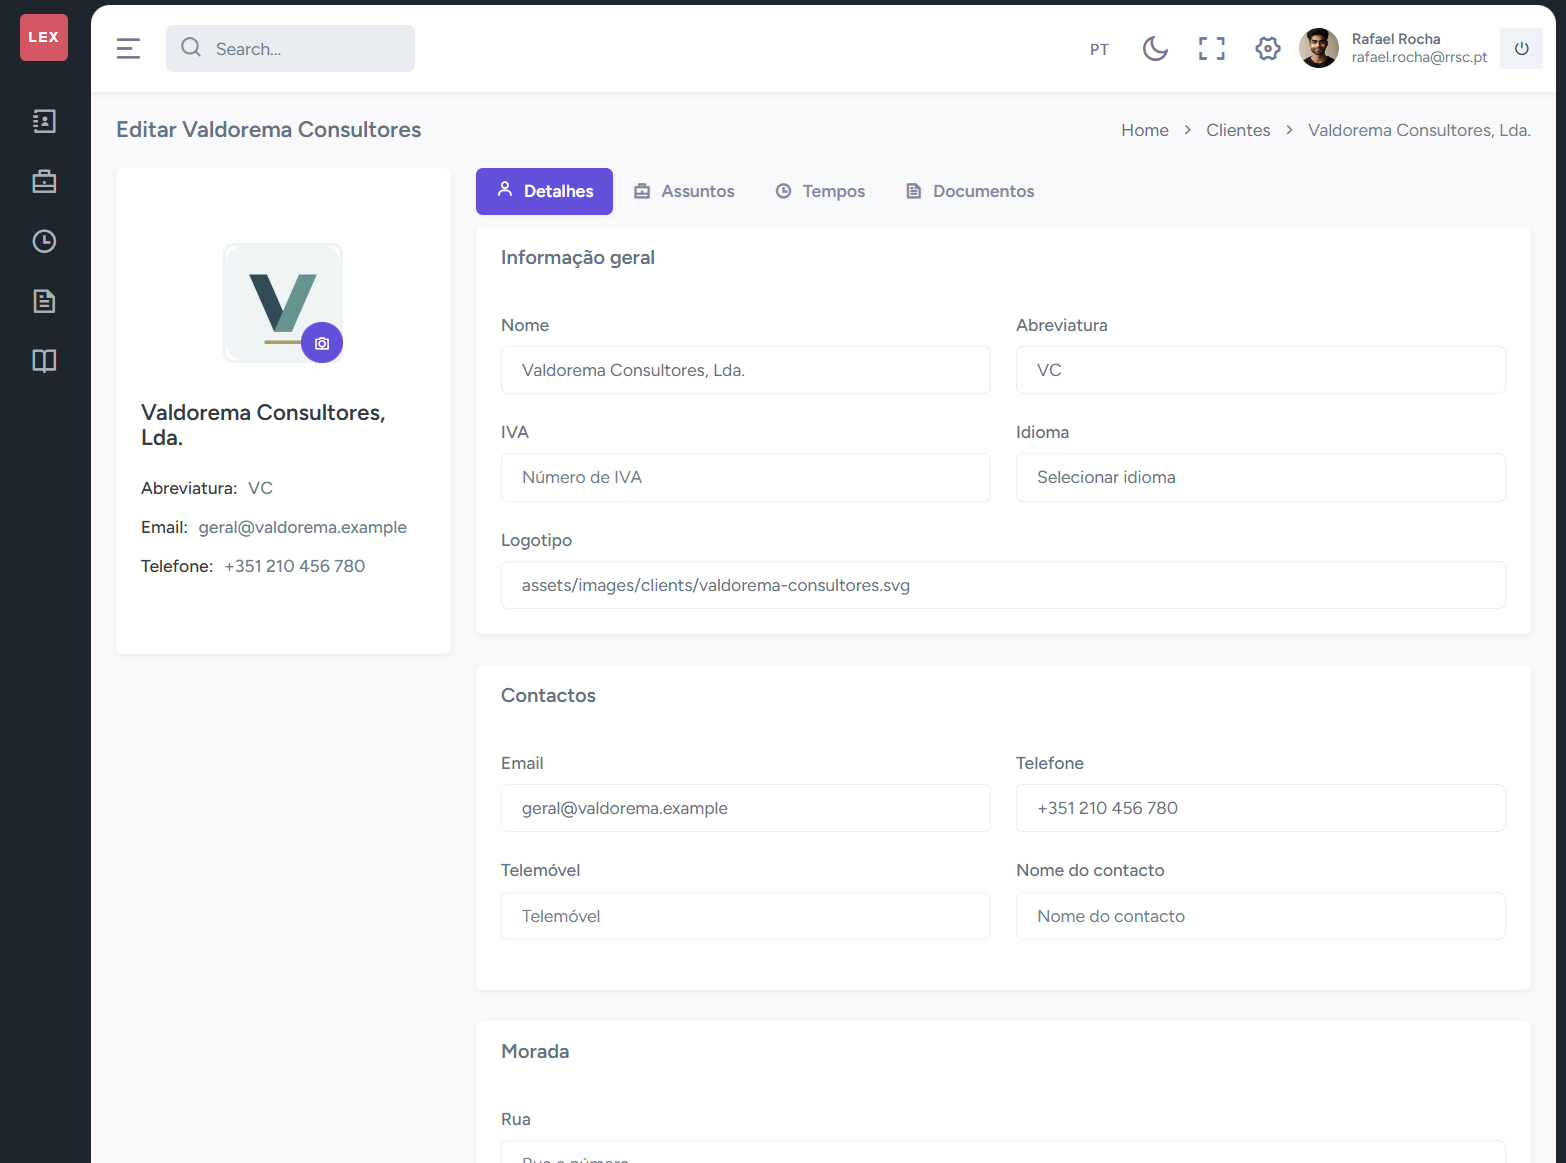This screenshot has height=1163, width=1566.
Task: Focus the Telemóvel input field
Action: coord(746,916)
